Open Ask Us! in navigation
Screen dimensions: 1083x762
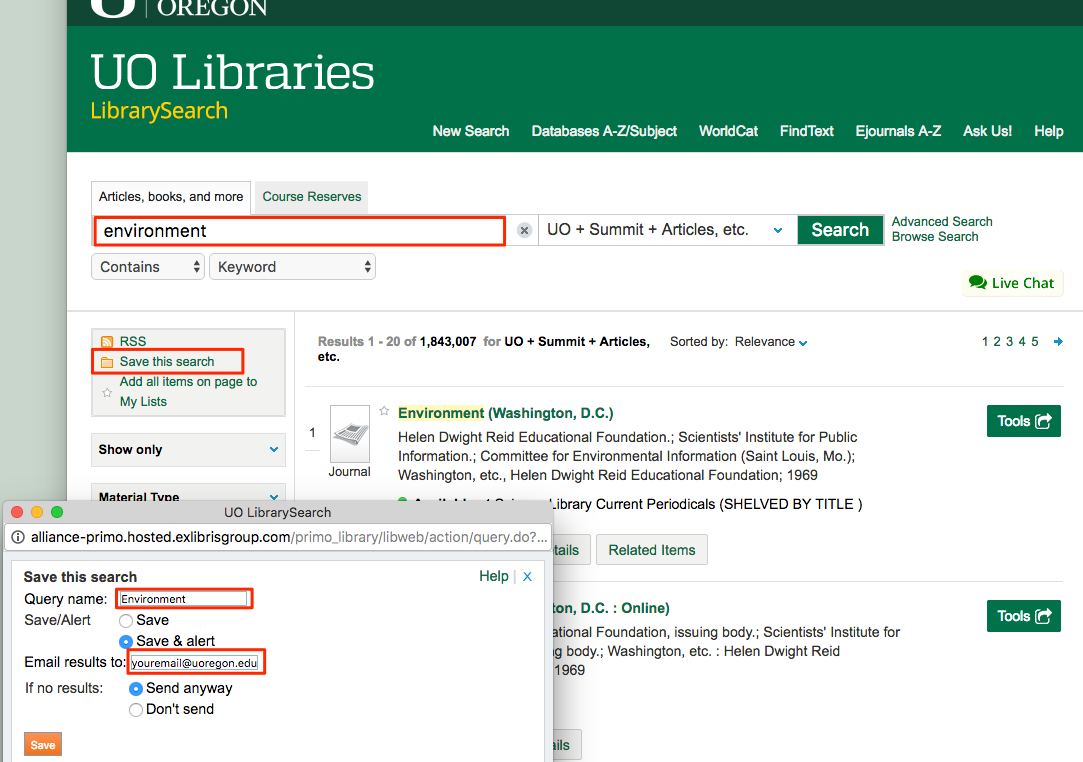point(988,131)
